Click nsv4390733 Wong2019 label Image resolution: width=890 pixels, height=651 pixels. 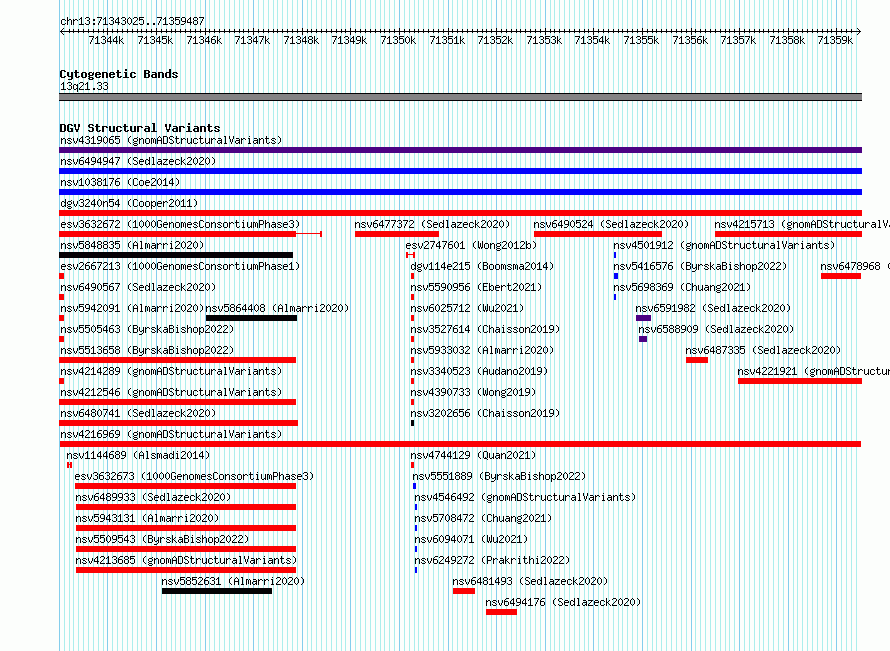coord(473,392)
